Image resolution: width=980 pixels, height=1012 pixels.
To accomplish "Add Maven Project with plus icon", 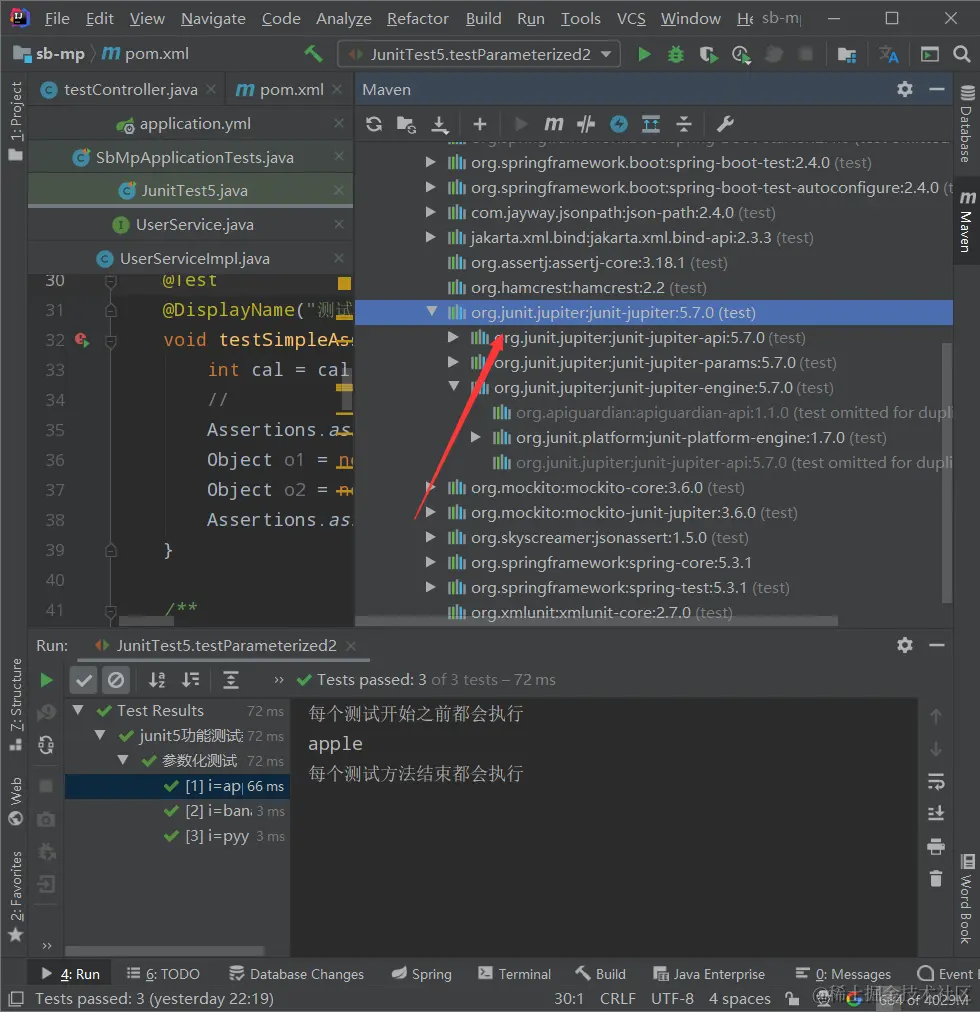I will tap(480, 123).
